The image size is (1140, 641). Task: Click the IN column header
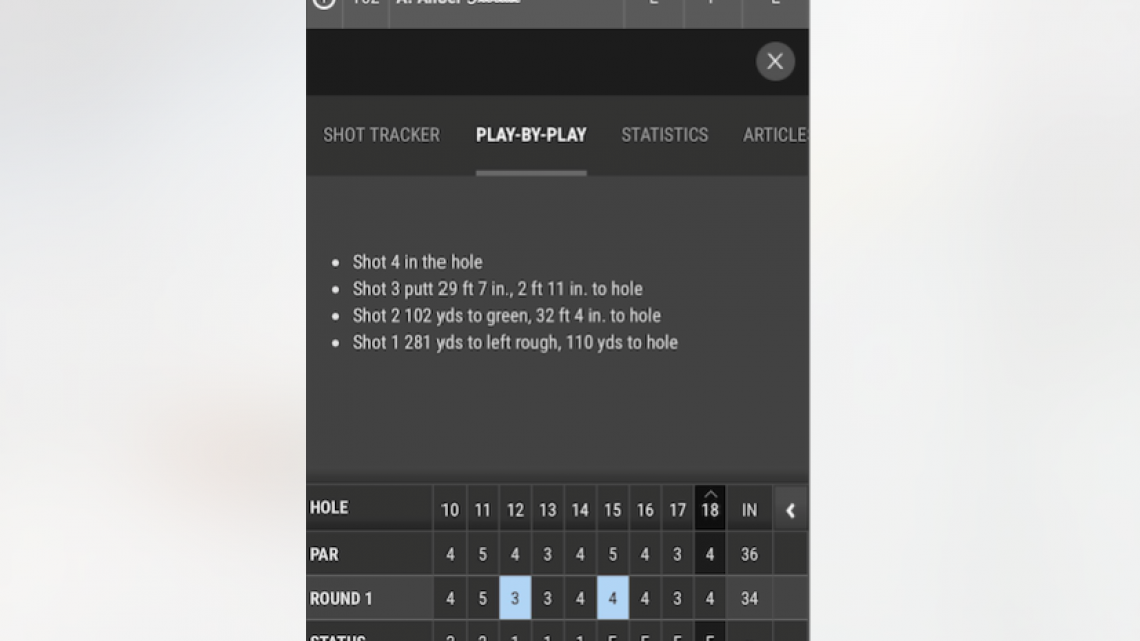(x=749, y=510)
